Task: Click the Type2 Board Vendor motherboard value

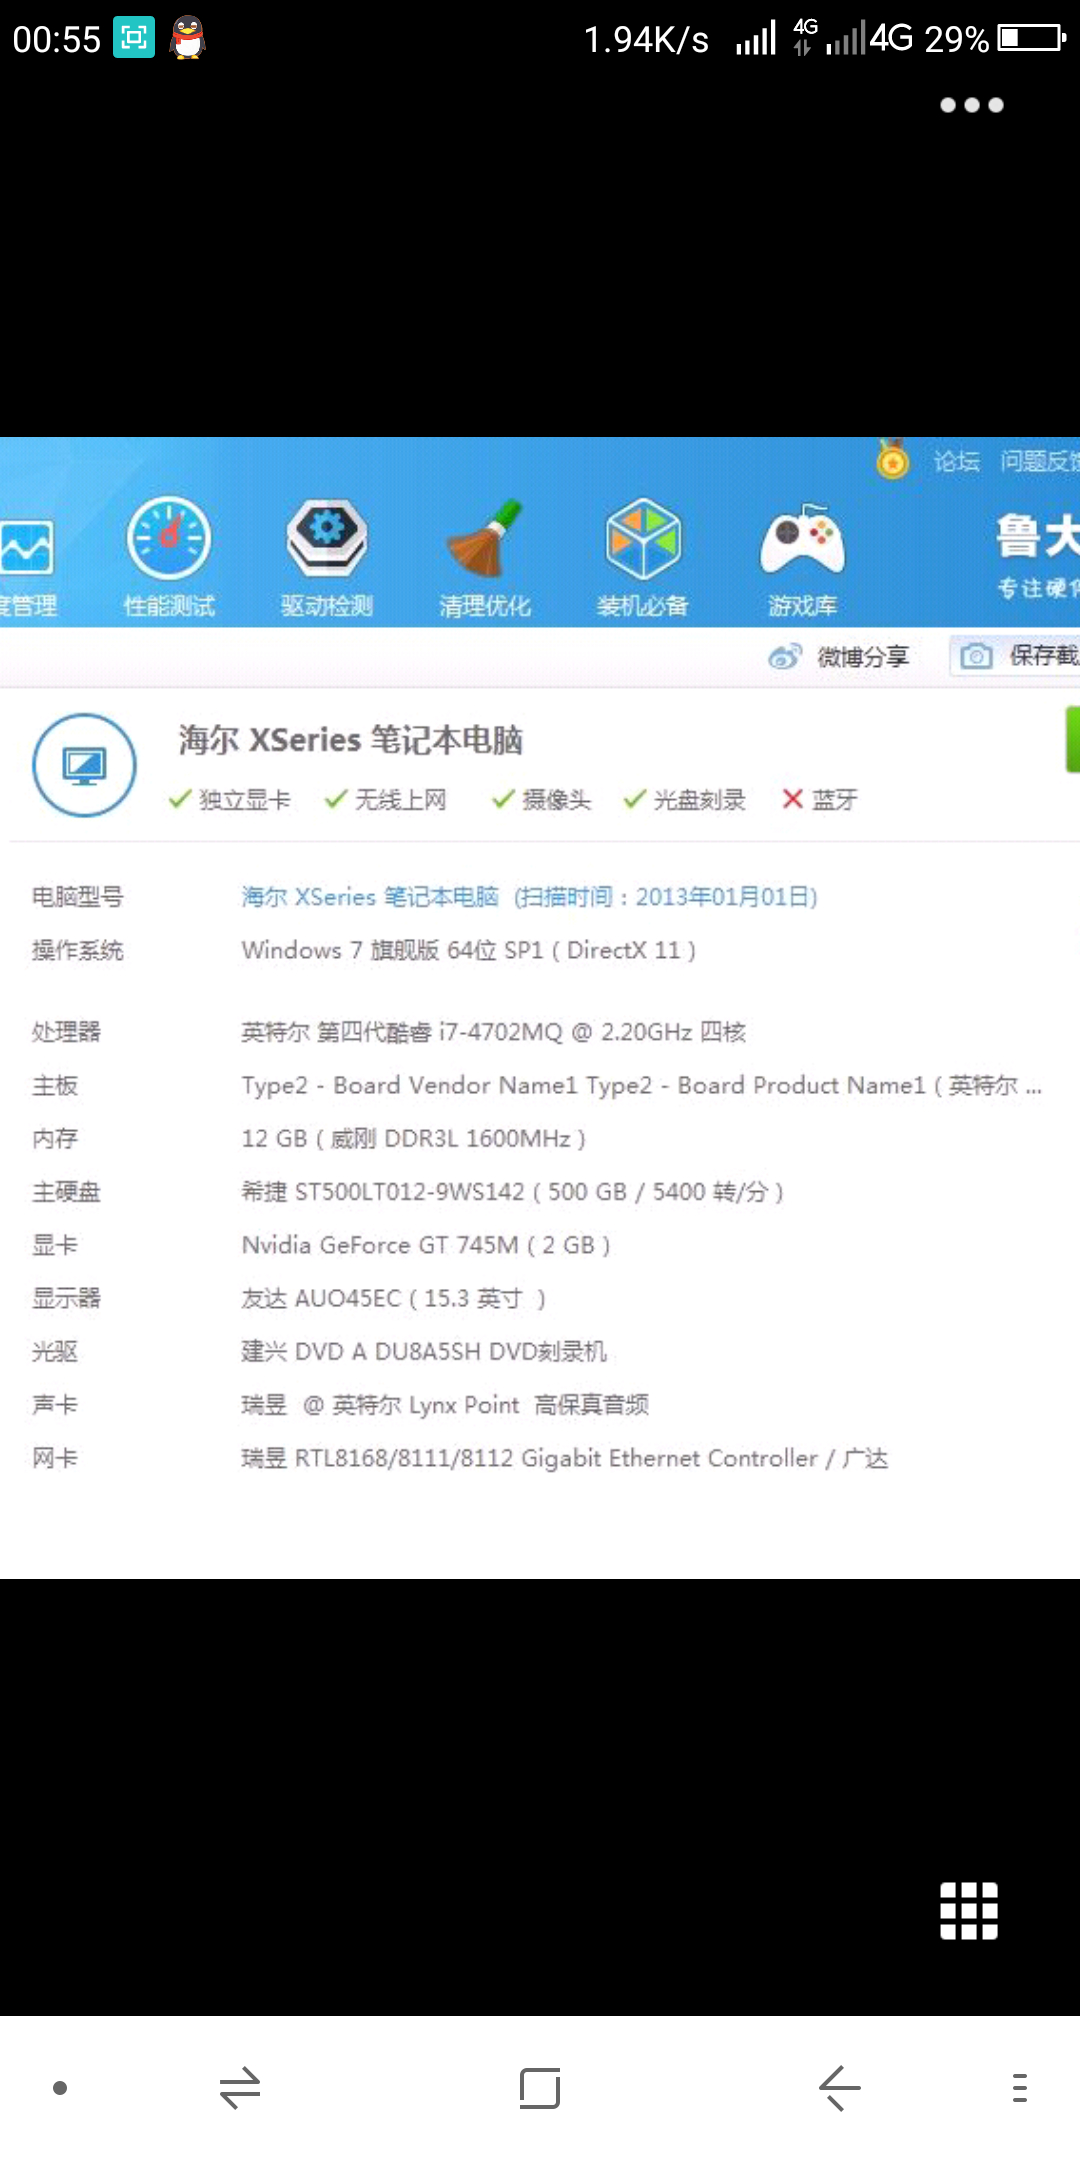Action: (641, 1085)
